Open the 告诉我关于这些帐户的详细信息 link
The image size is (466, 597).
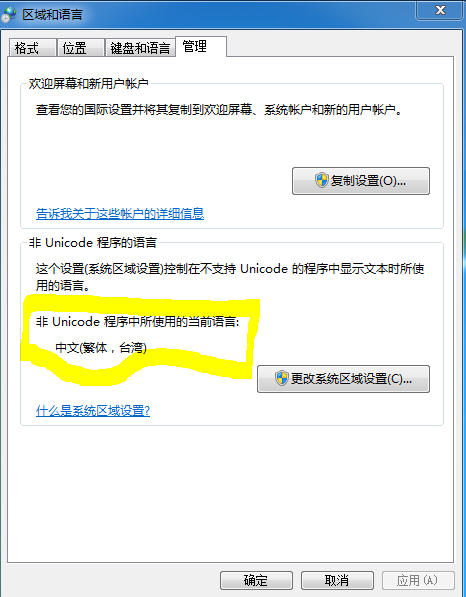120,214
